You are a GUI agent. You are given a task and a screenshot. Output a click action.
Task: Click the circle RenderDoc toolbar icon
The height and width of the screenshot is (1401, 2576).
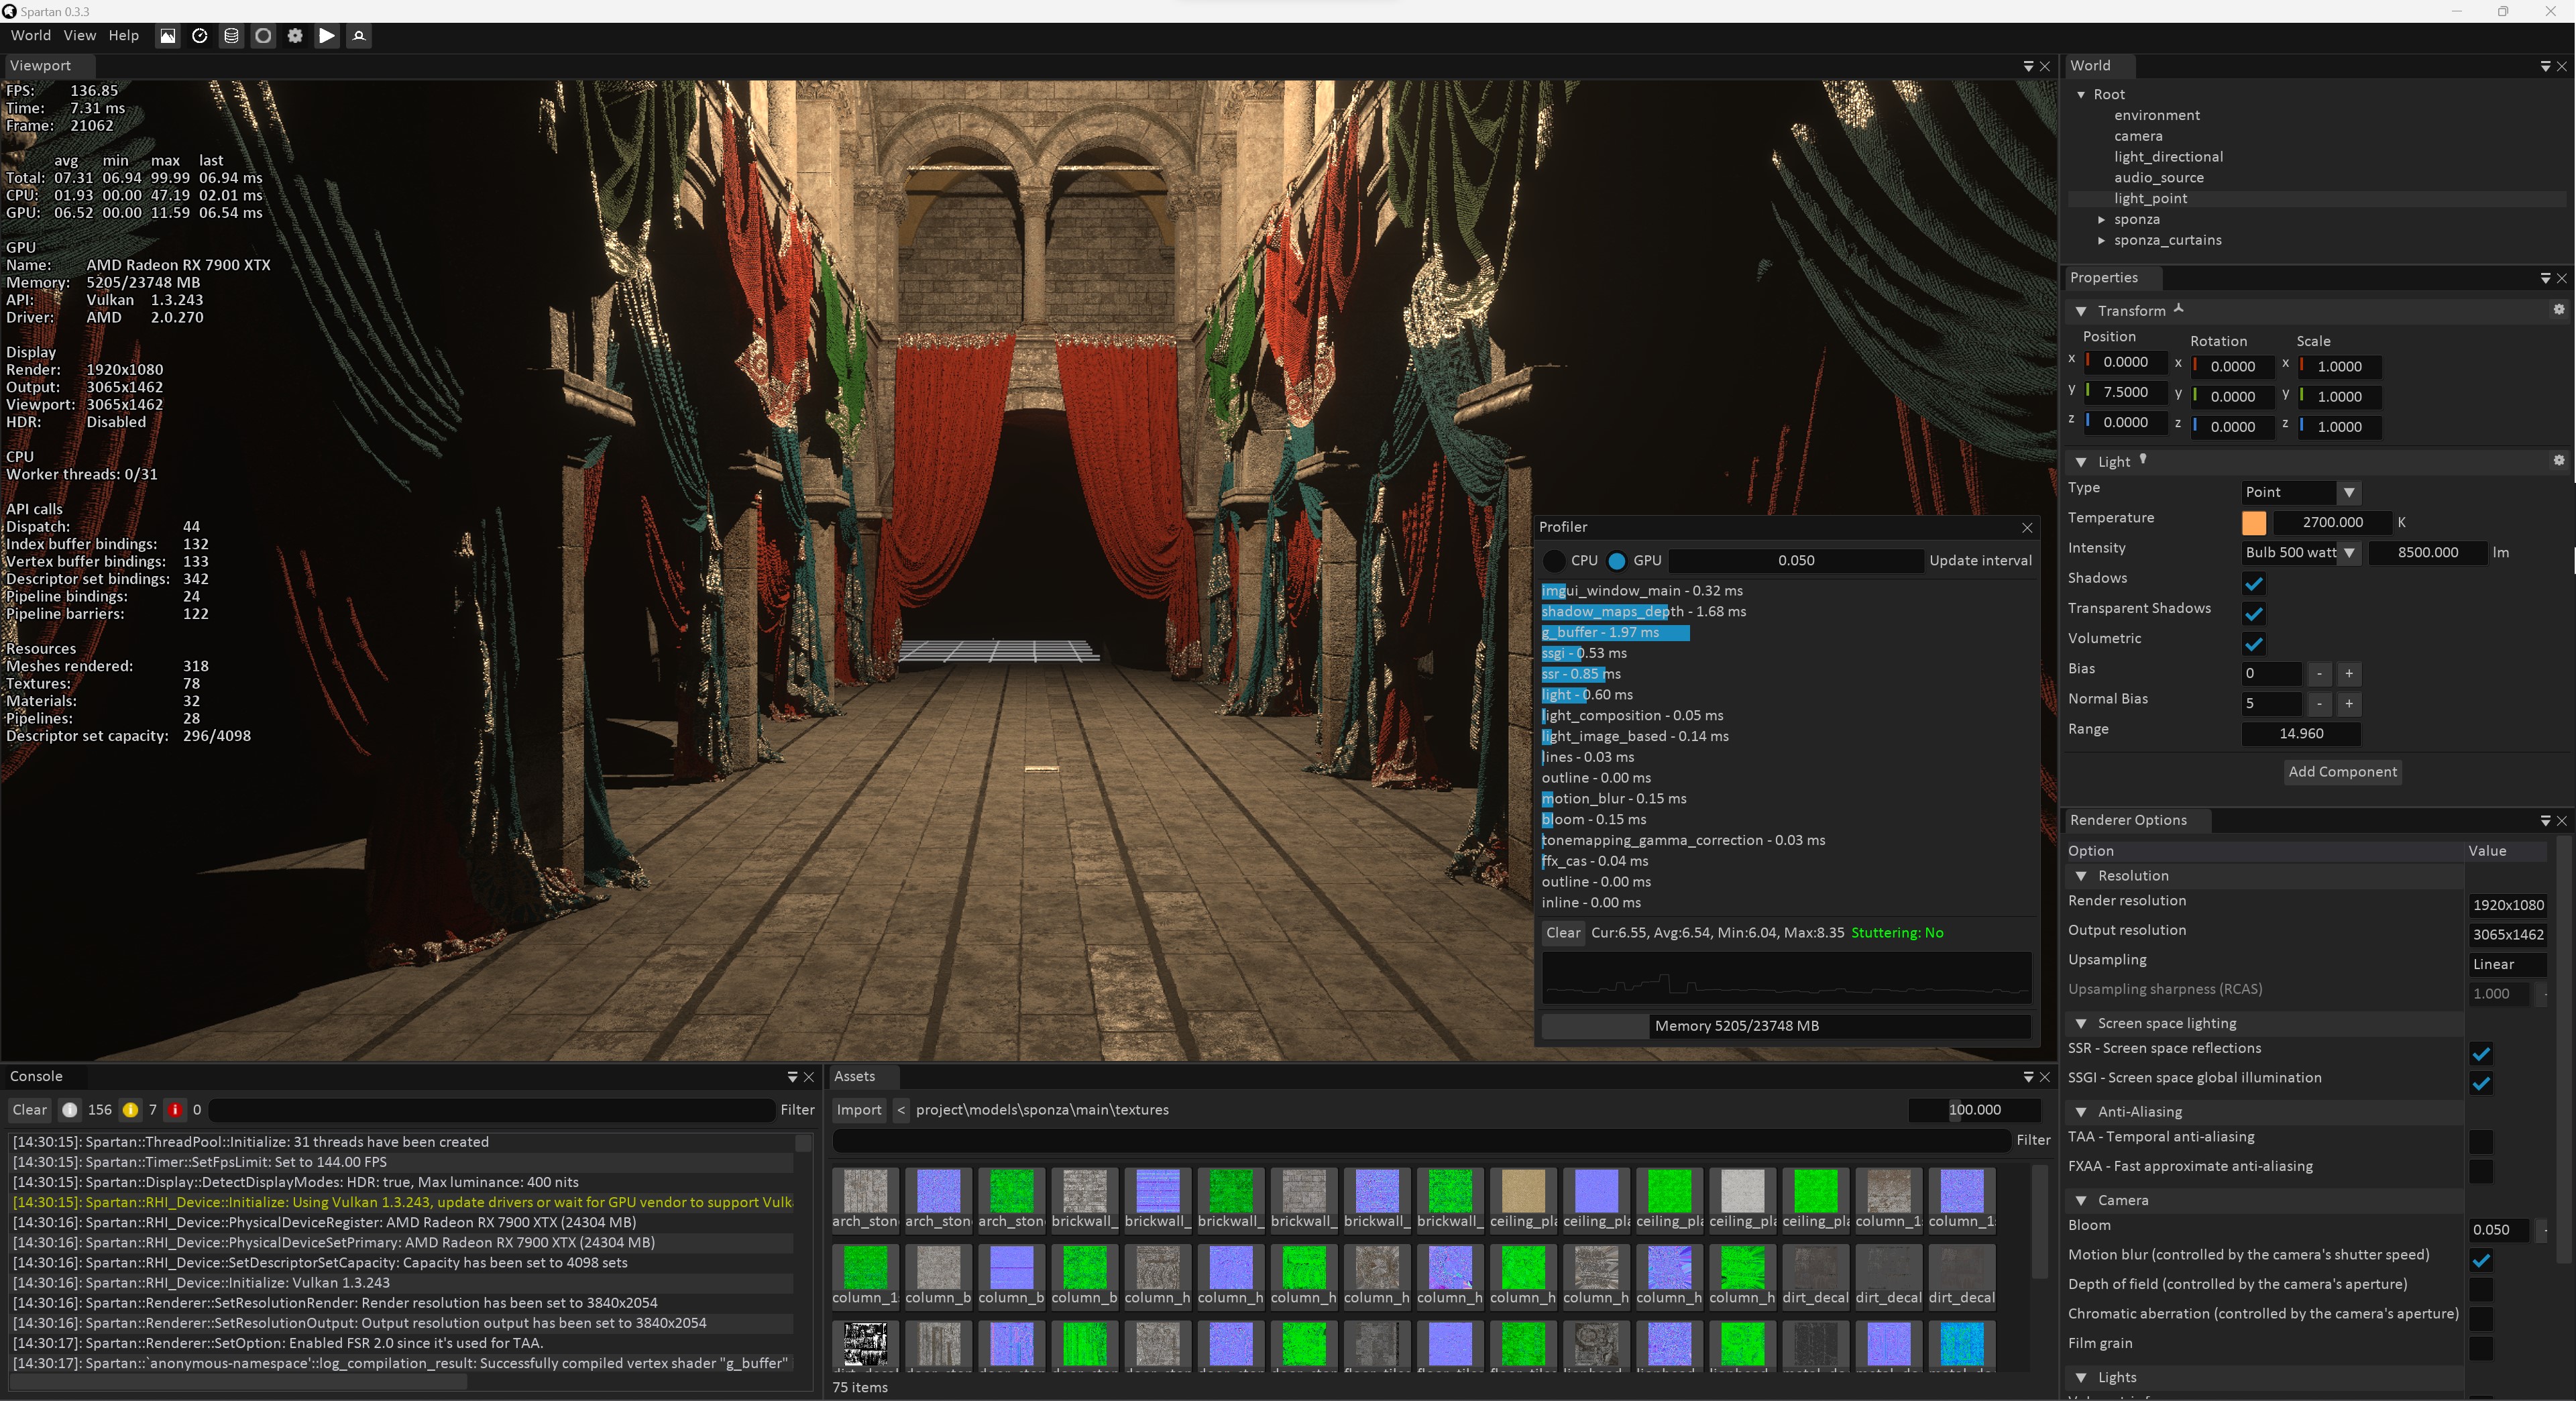pyautogui.click(x=263, y=36)
